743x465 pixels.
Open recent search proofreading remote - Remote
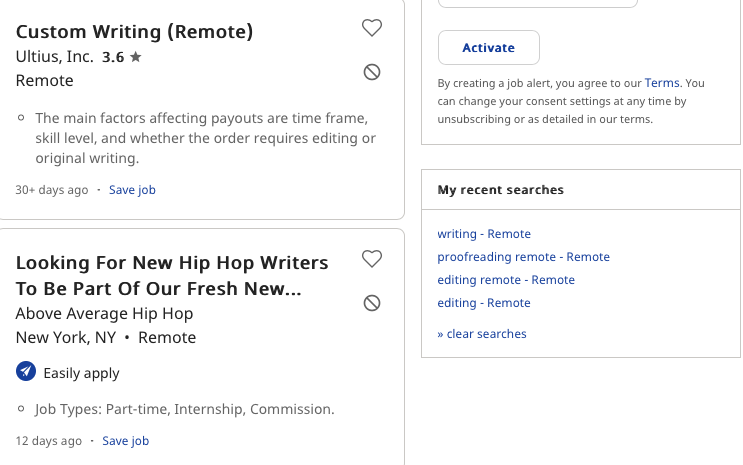click(x=524, y=256)
